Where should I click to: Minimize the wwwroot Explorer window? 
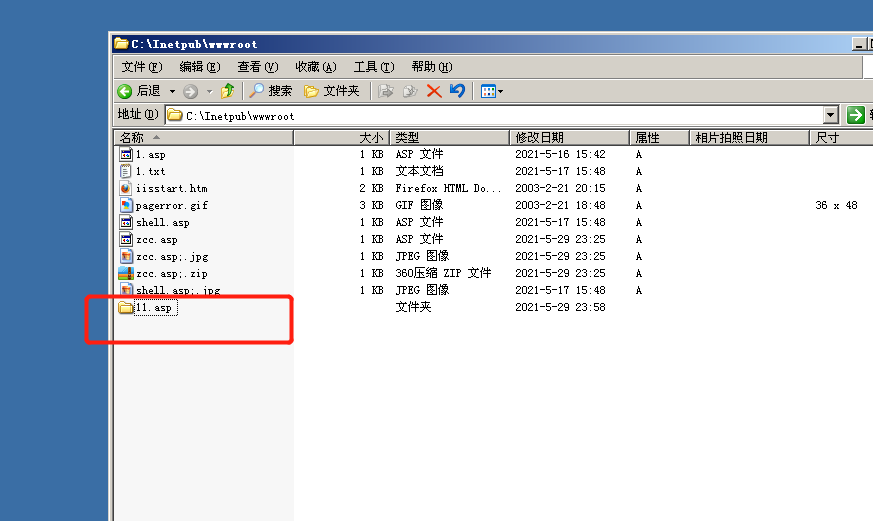(859, 44)
